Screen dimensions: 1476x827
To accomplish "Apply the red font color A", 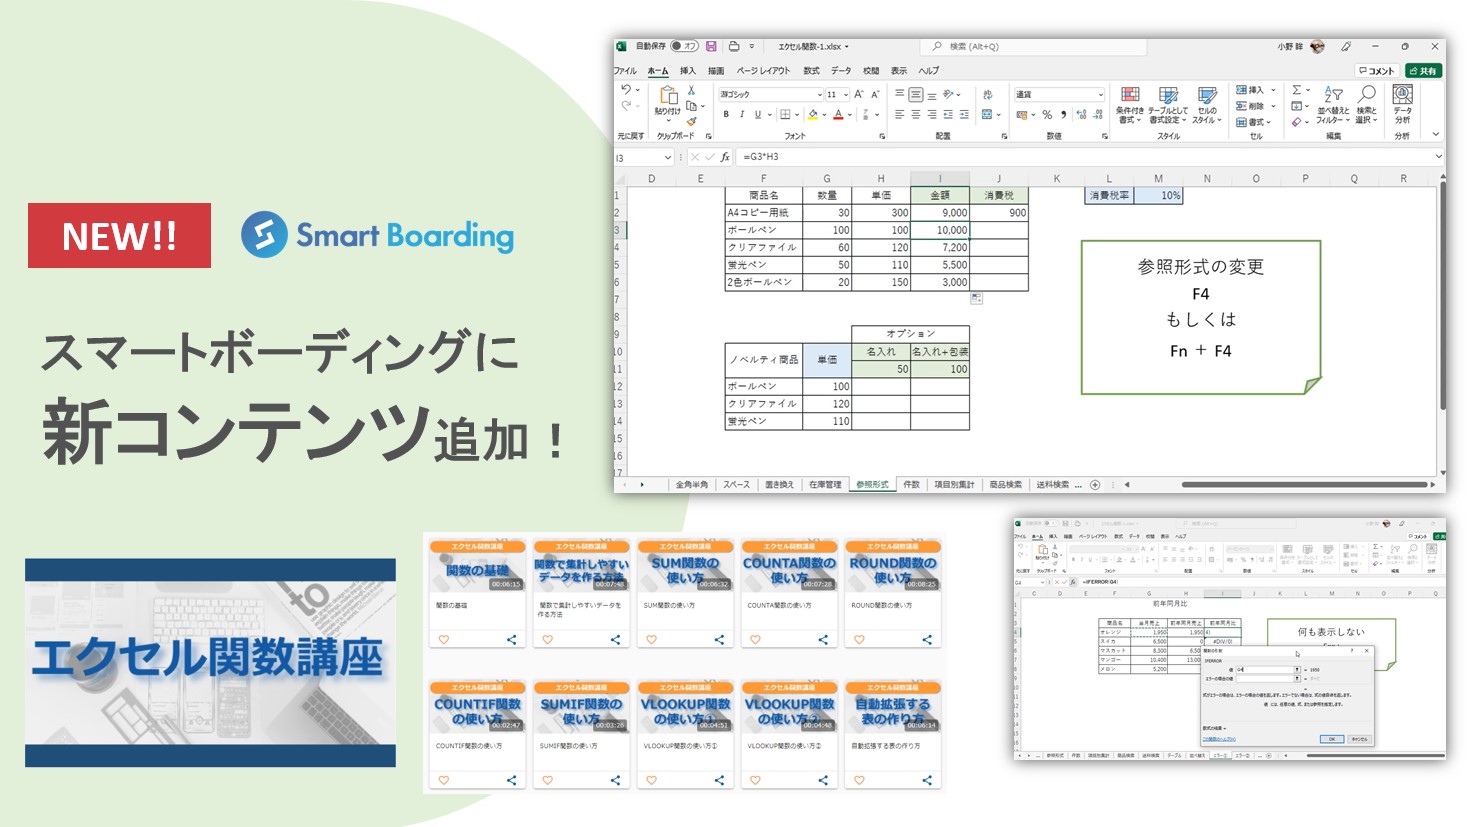I will (x=838, y=115).
